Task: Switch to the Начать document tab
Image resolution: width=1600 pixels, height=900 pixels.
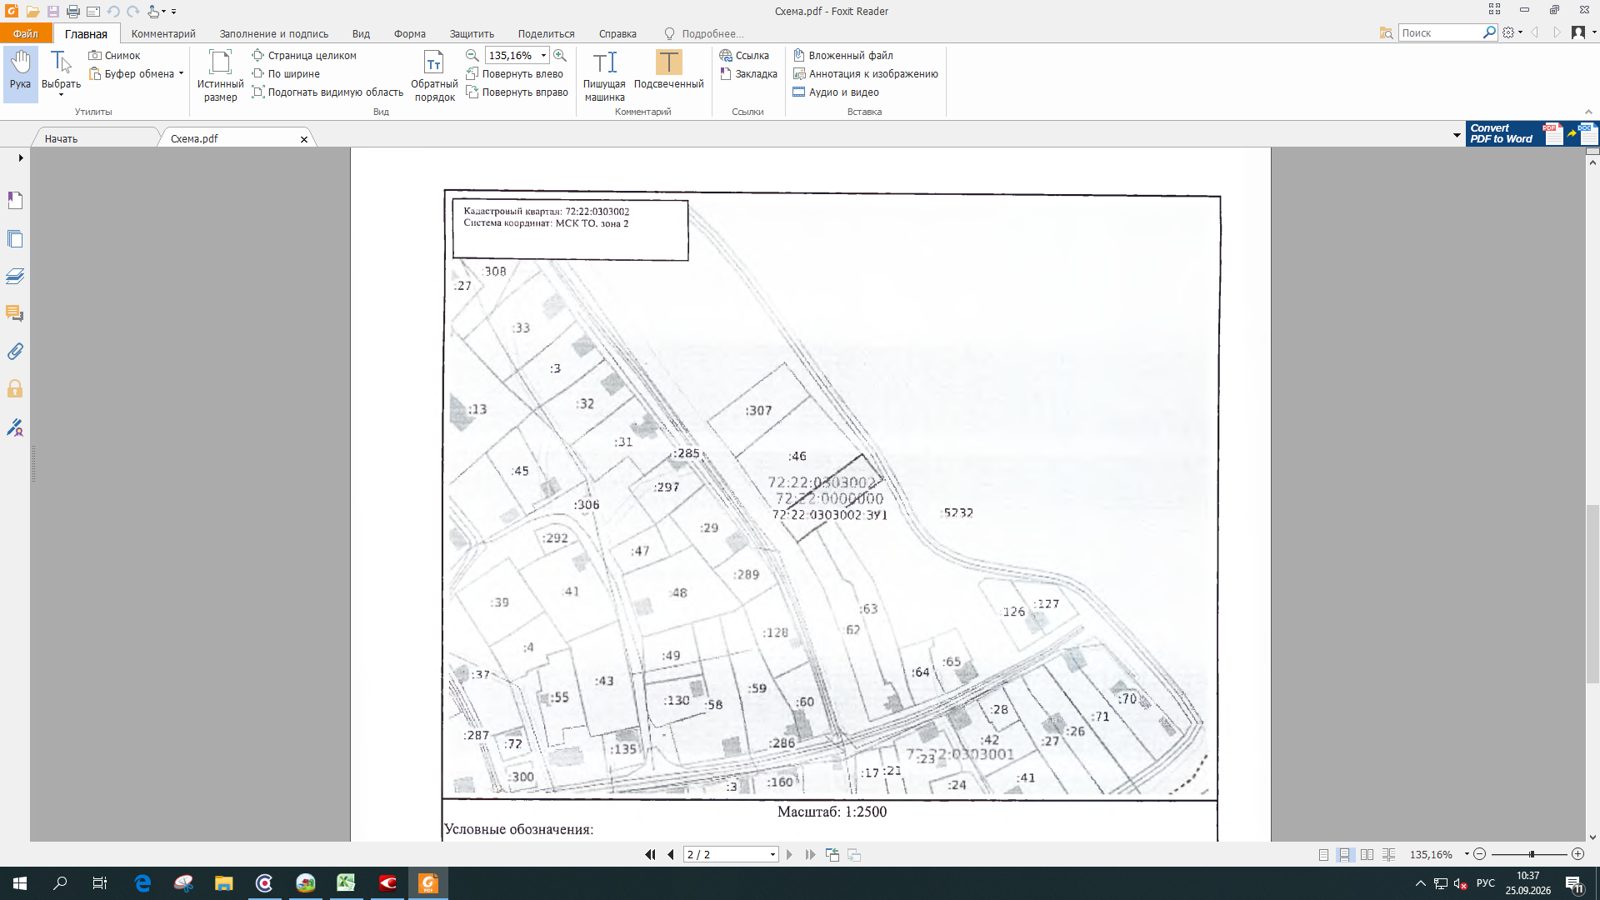Action: (61, 139)
